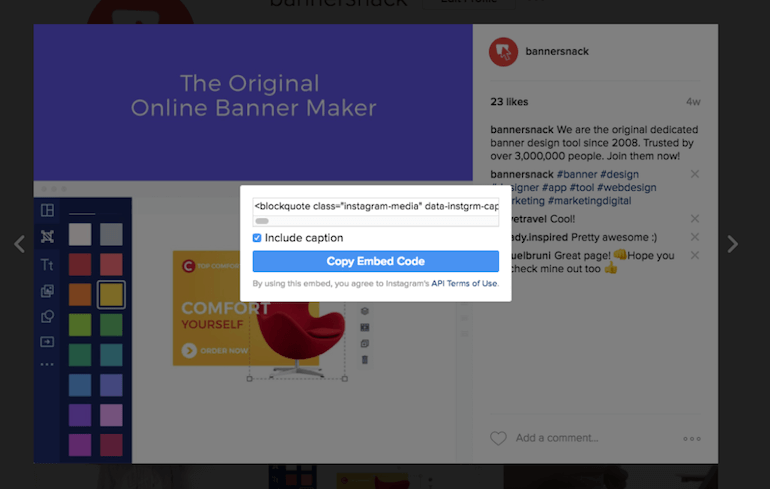Delete the 'Great page!' comment with X

(x=694, y=255)
